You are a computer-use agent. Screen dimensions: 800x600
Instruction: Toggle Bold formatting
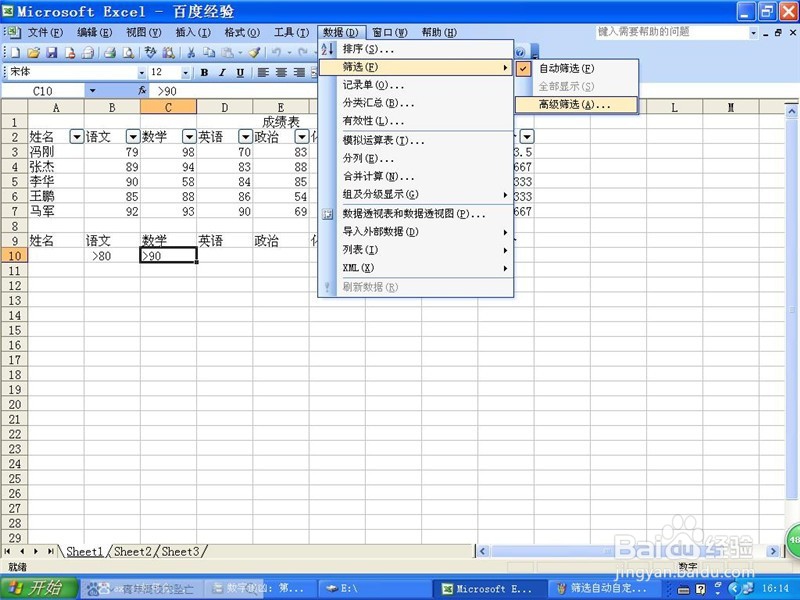coord(204,72)
